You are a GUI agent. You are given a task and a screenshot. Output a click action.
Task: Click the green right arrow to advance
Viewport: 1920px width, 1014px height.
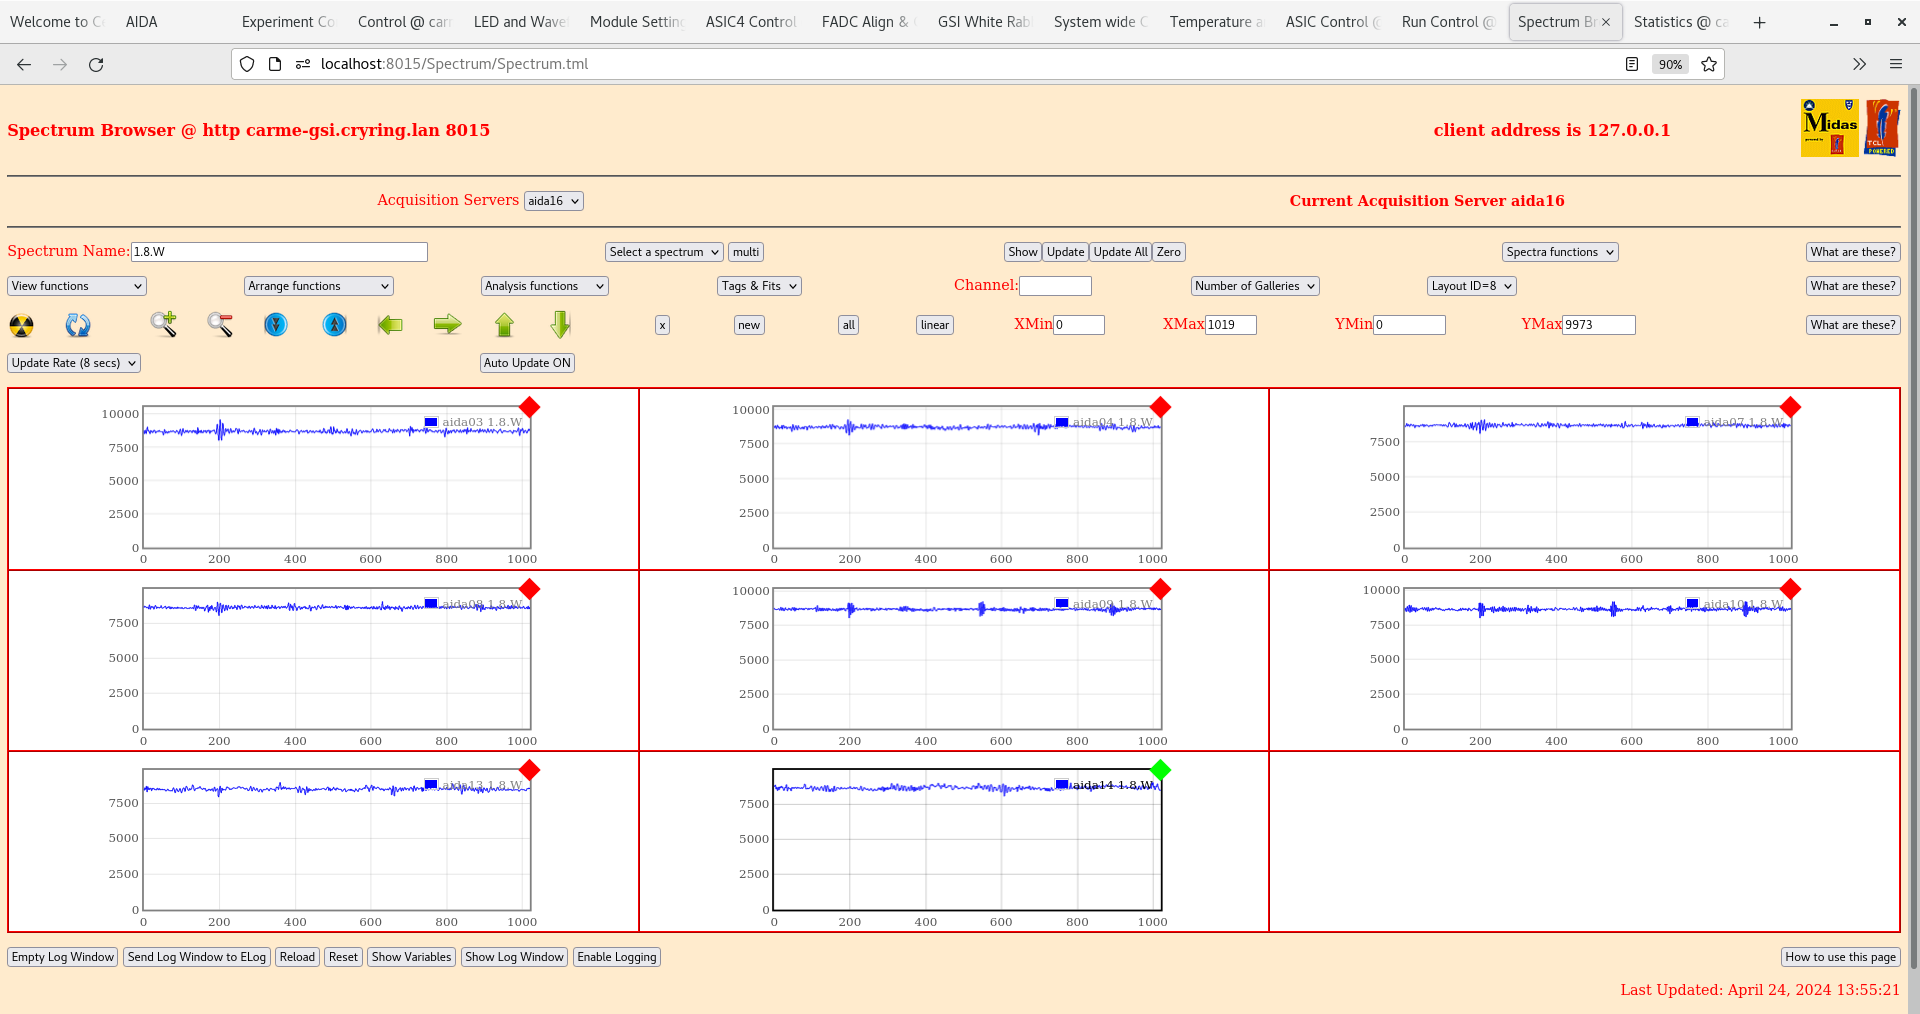[447, 325]
